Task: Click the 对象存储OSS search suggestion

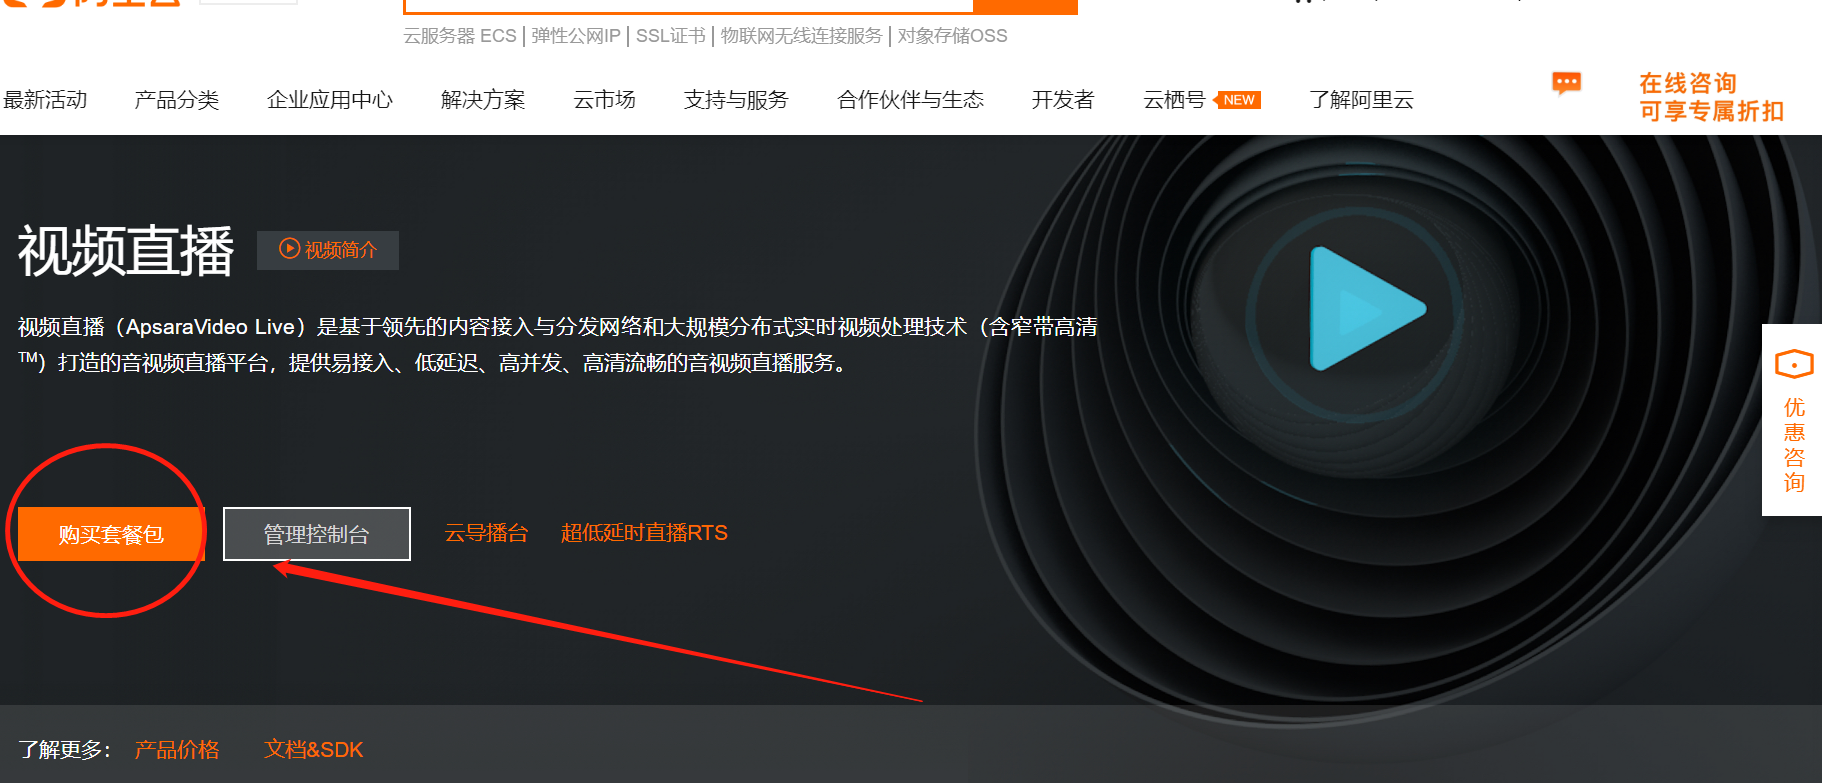Action: 953,36
